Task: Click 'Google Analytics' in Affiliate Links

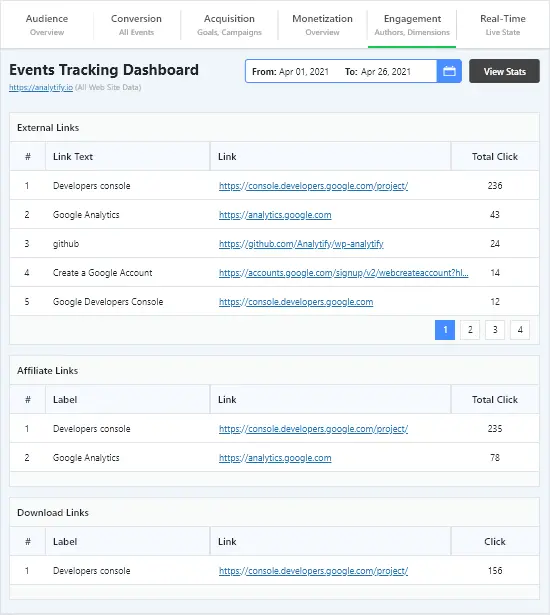Action: pyautogui.click(x=86, y=458)
